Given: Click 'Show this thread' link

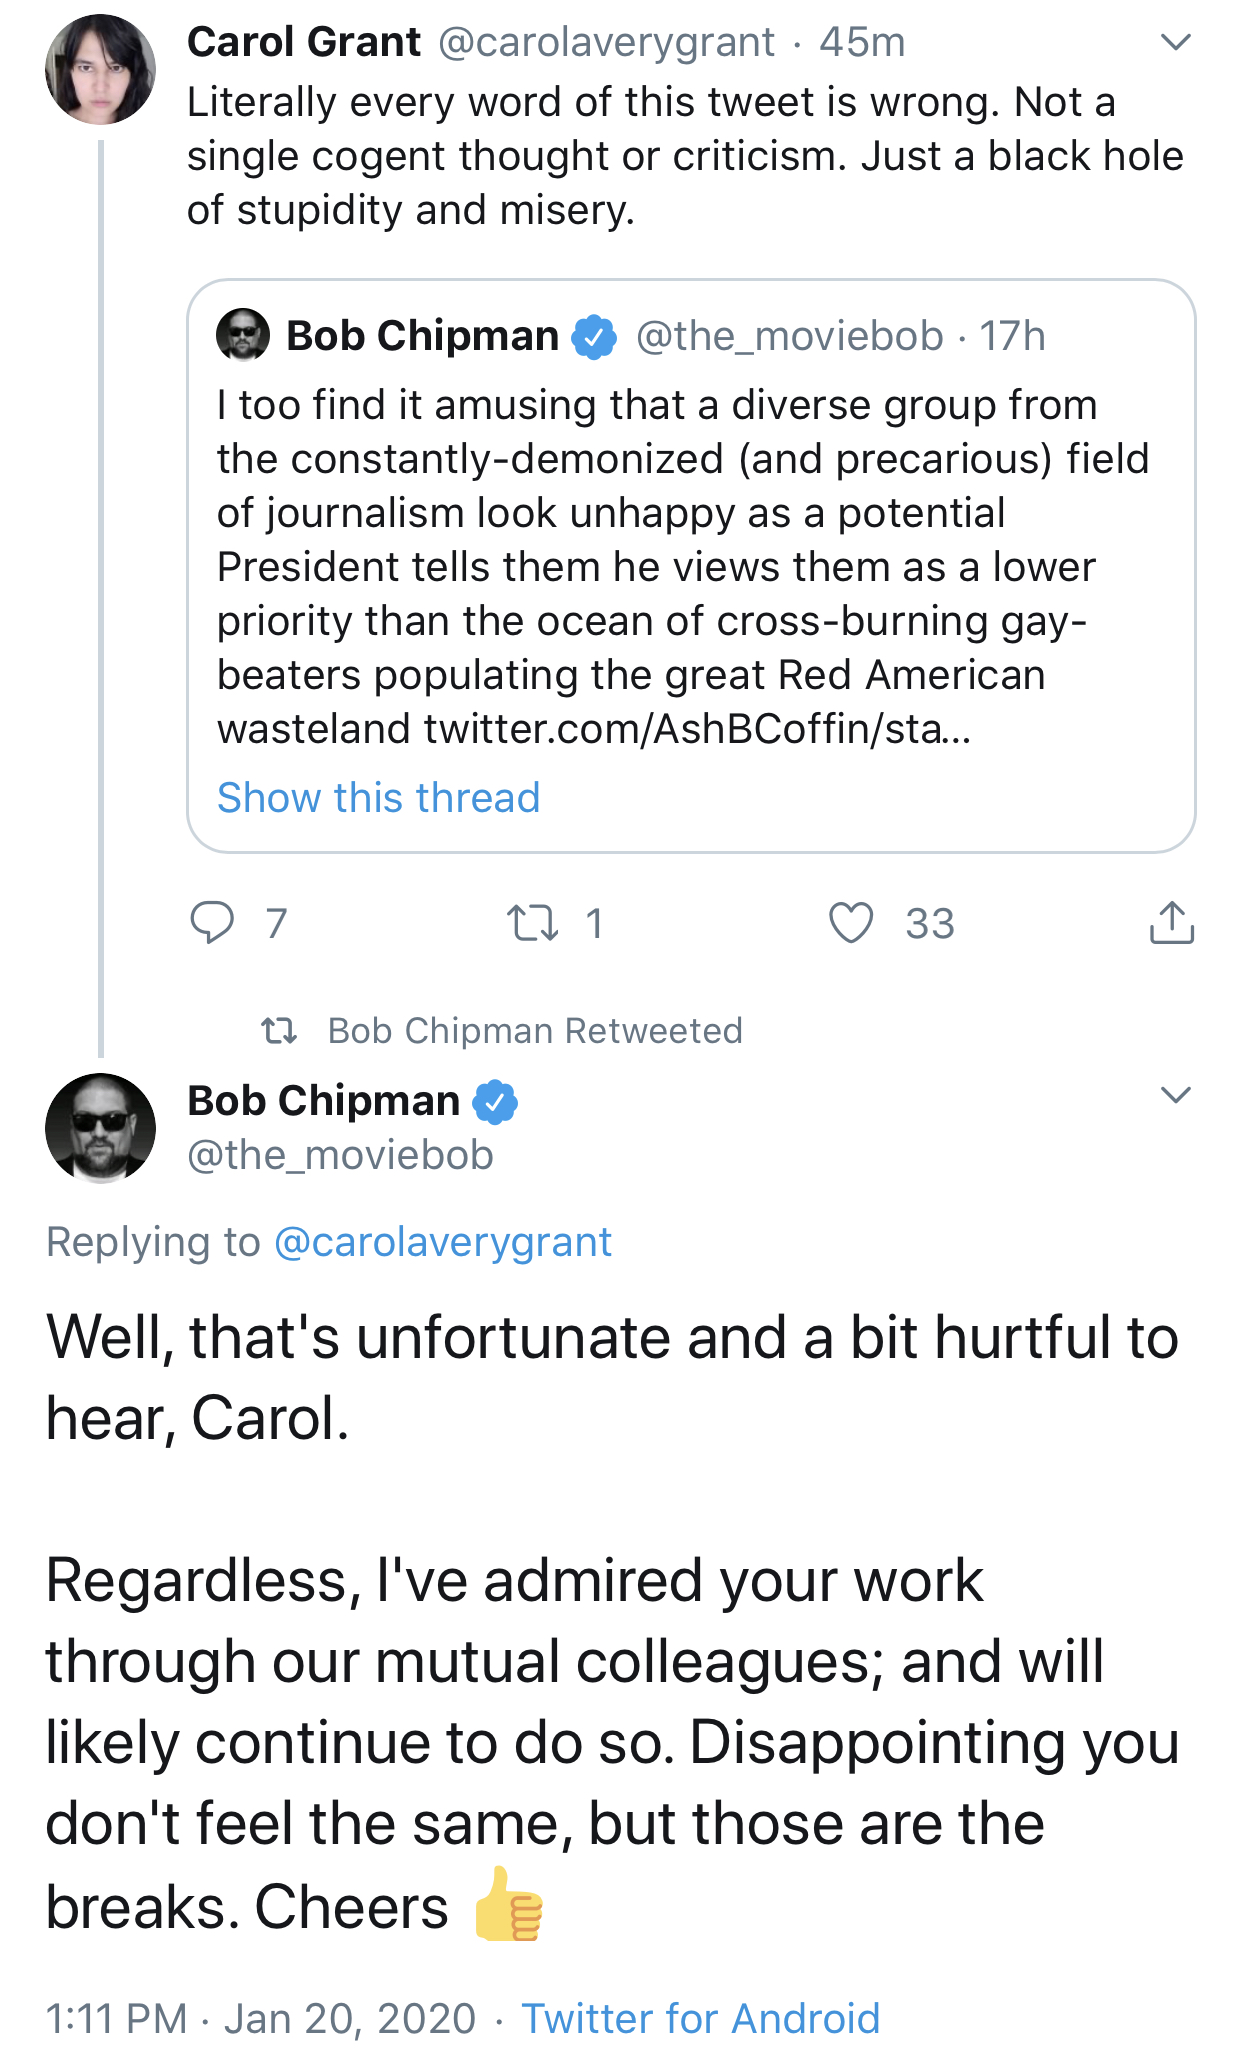Looking at the screenshot, I should pyautogui.click(x=379, y=798).
